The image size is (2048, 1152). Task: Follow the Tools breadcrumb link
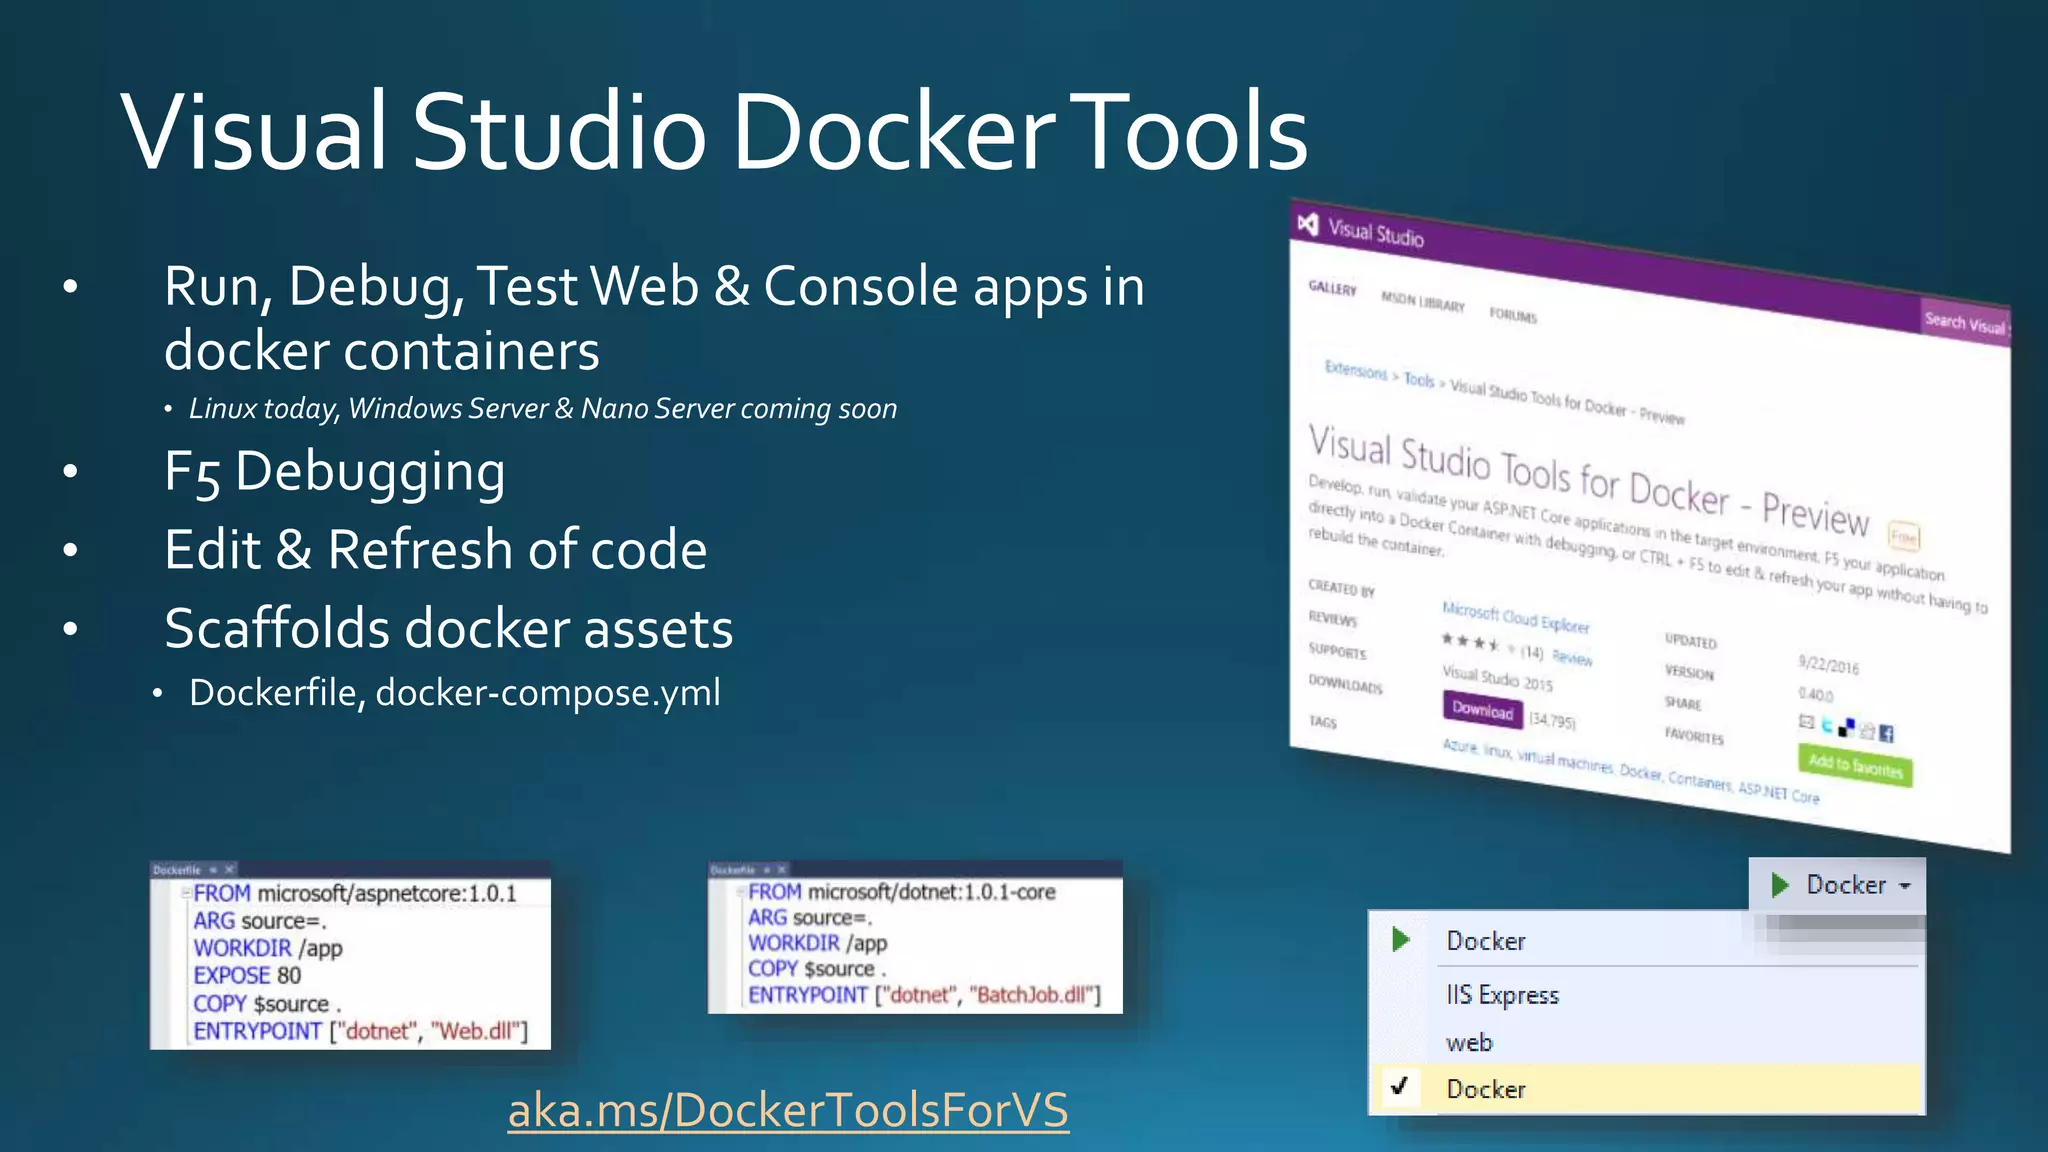tap(1419, 380)
